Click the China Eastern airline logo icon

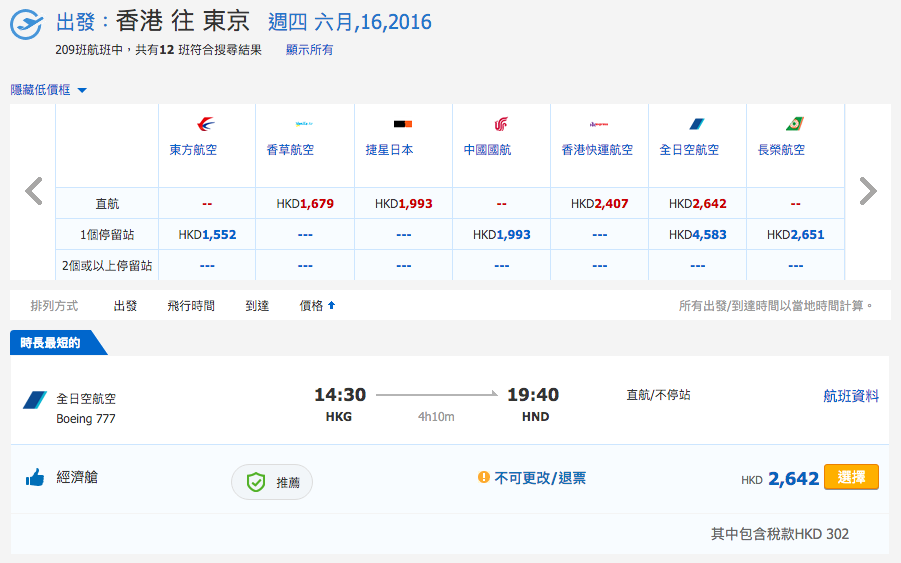(206, 124)
